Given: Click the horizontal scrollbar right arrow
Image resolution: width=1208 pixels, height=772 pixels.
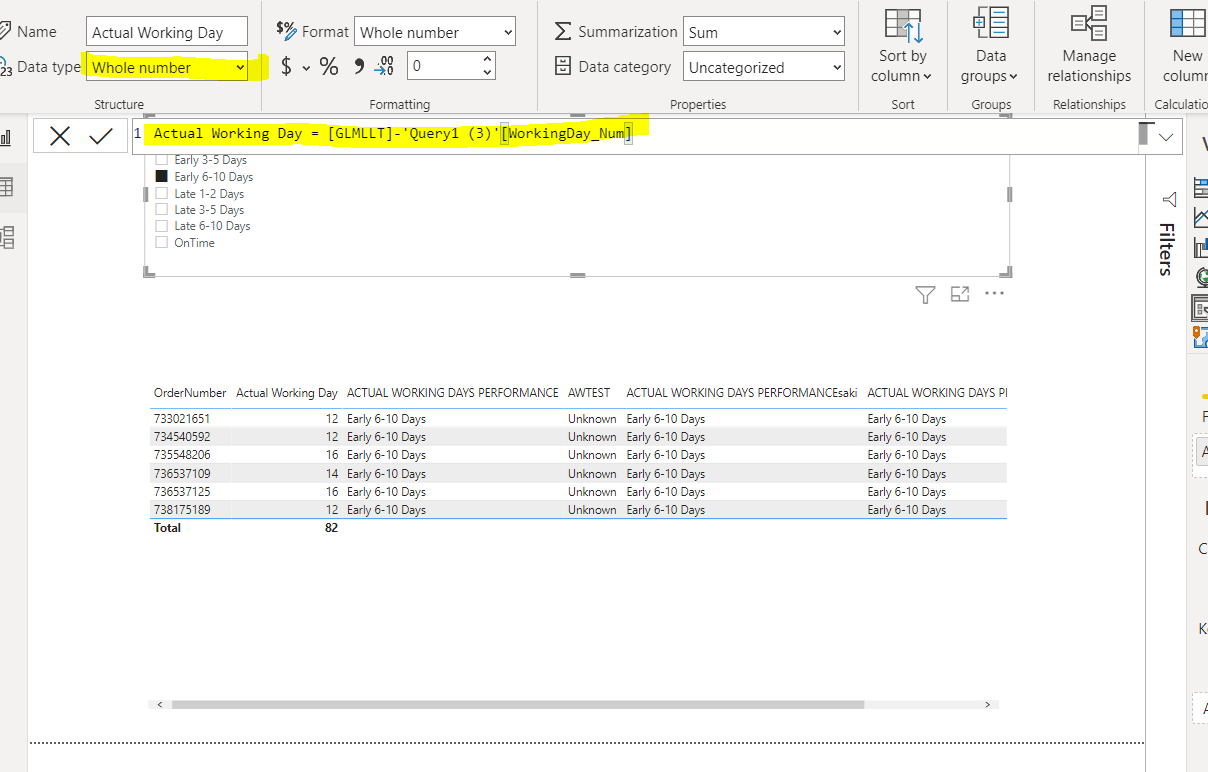Looking at the screenshot, I should tap(987, 704).
